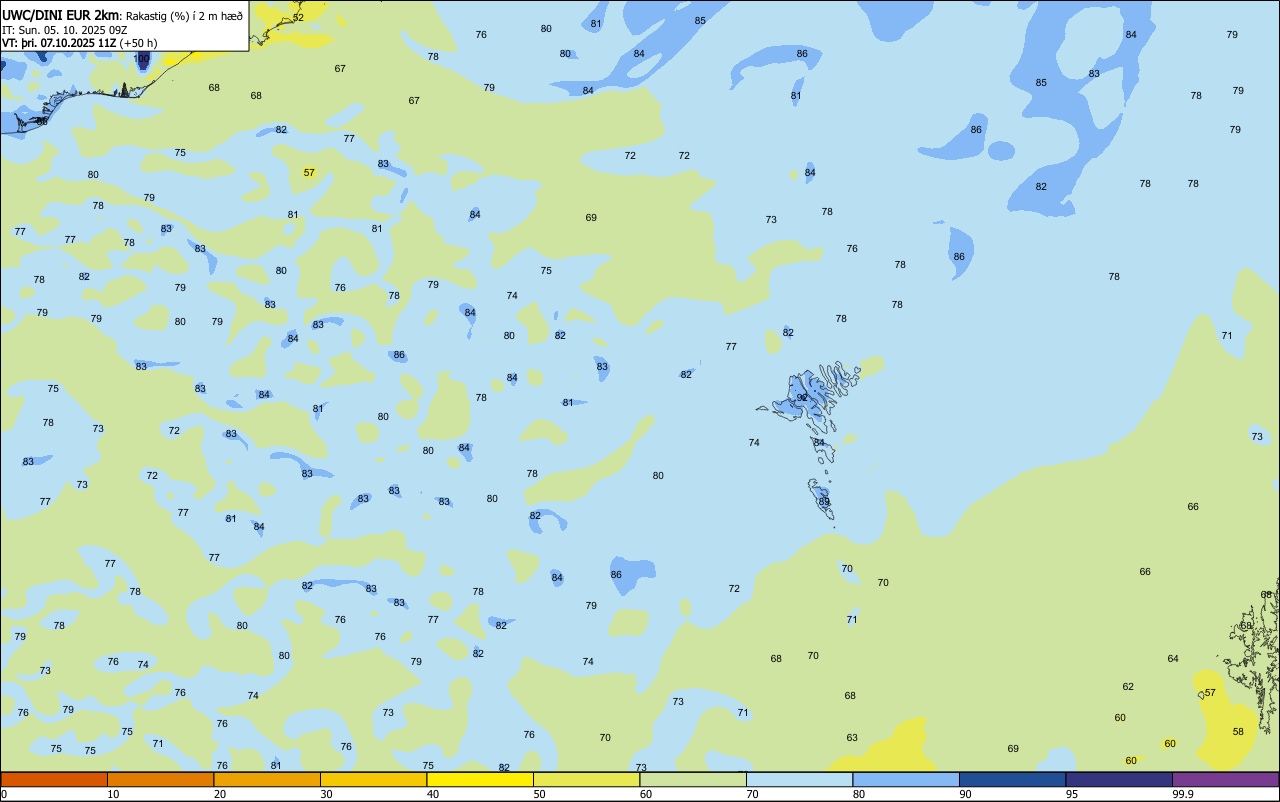Click the 10–20 orange legend swatch
This screenshot has width=1280, height=802.
tap(160, 779)
